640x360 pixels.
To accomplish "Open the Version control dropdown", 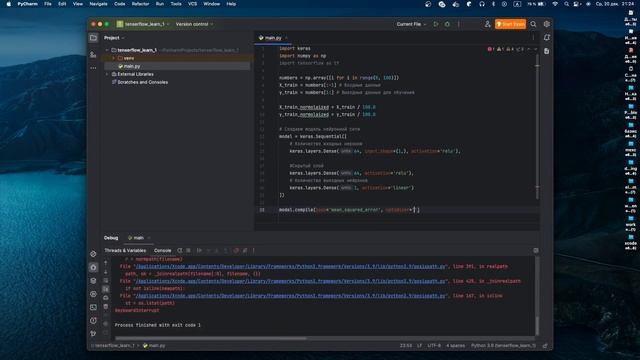I will point(194,24).
